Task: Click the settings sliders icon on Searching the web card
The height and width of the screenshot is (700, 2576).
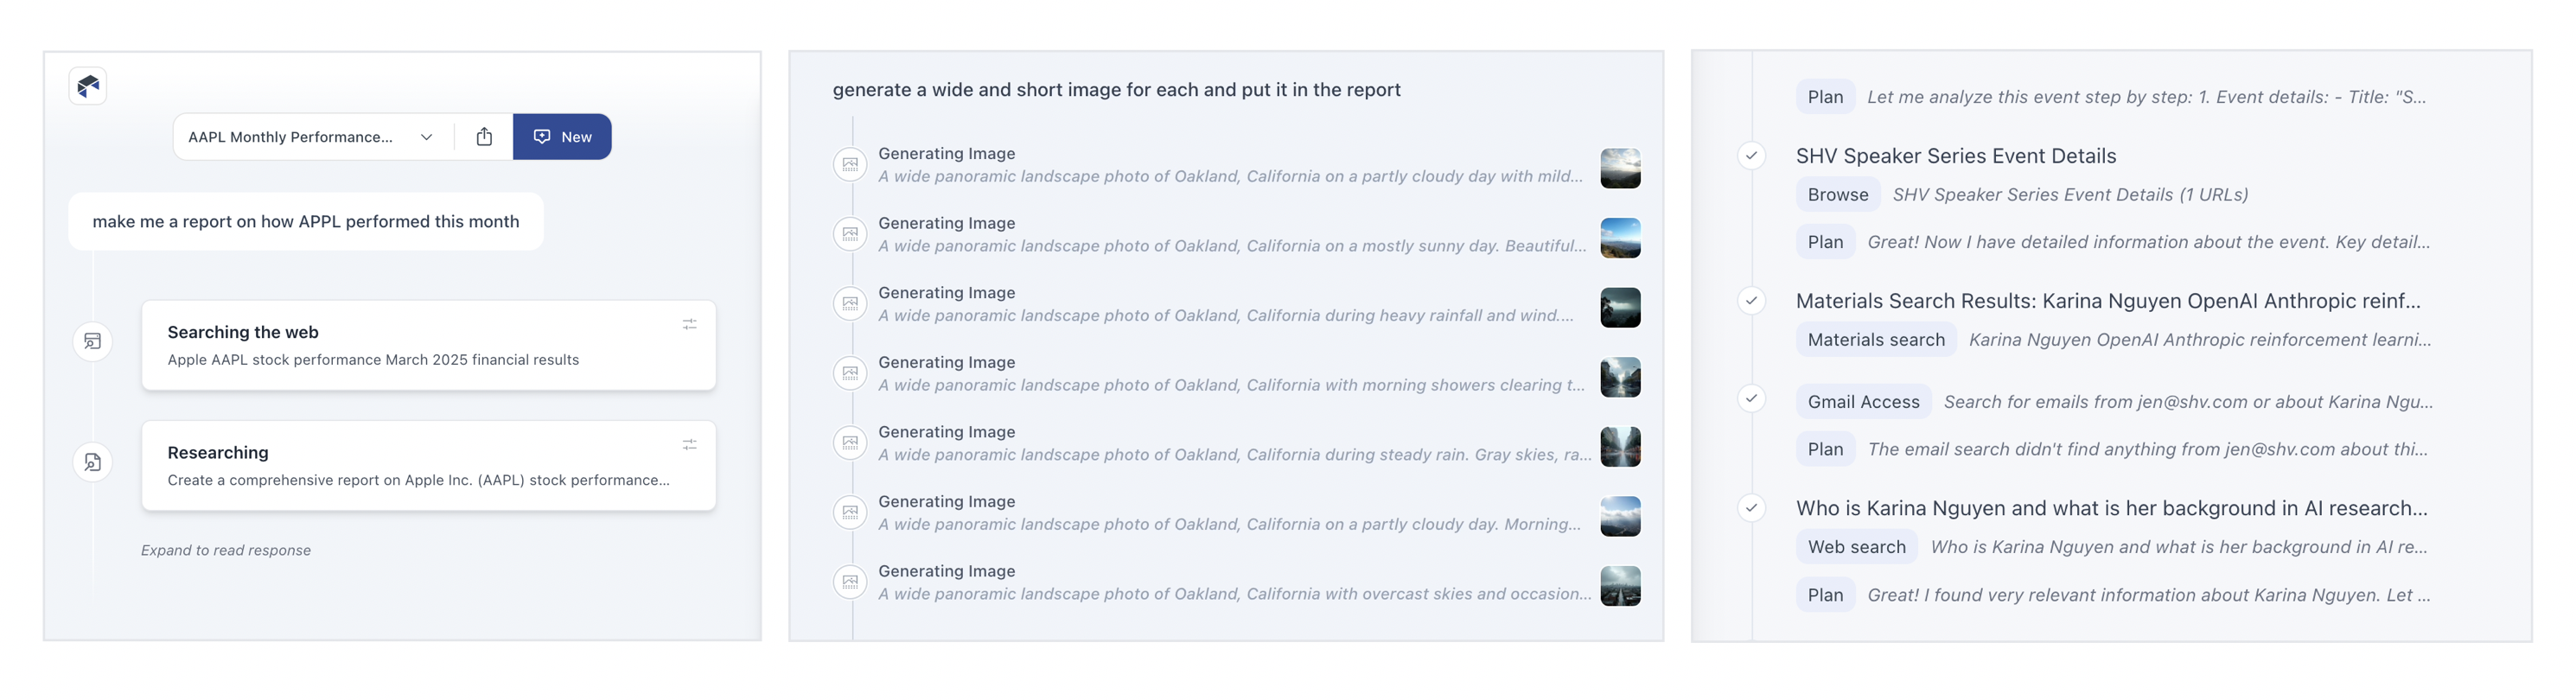Action: pyautogui.click(x=689, y=324)
